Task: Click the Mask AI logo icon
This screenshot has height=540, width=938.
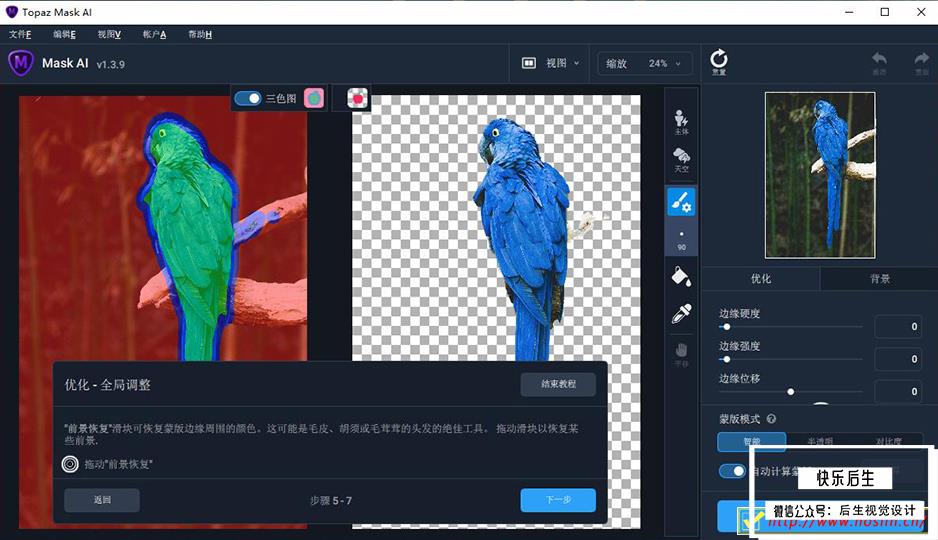Action: click(21, 63)
